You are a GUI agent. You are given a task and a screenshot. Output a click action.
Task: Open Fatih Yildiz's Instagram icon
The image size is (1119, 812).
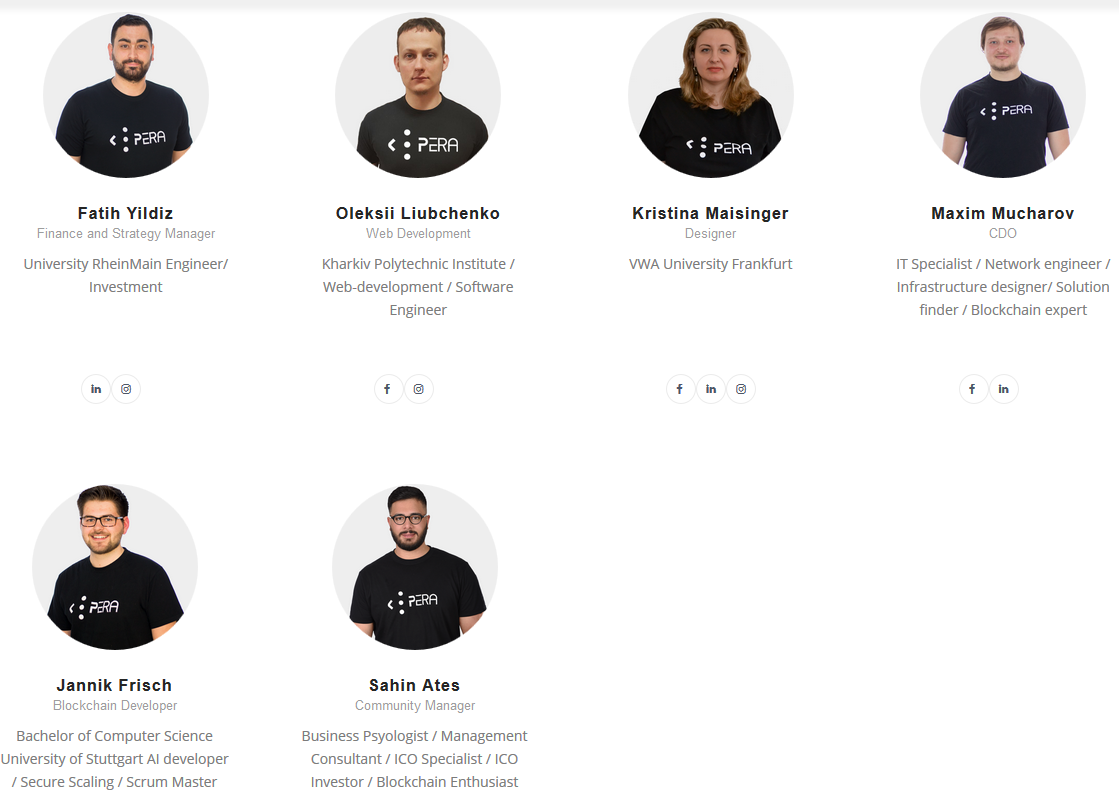coord(126,389)
